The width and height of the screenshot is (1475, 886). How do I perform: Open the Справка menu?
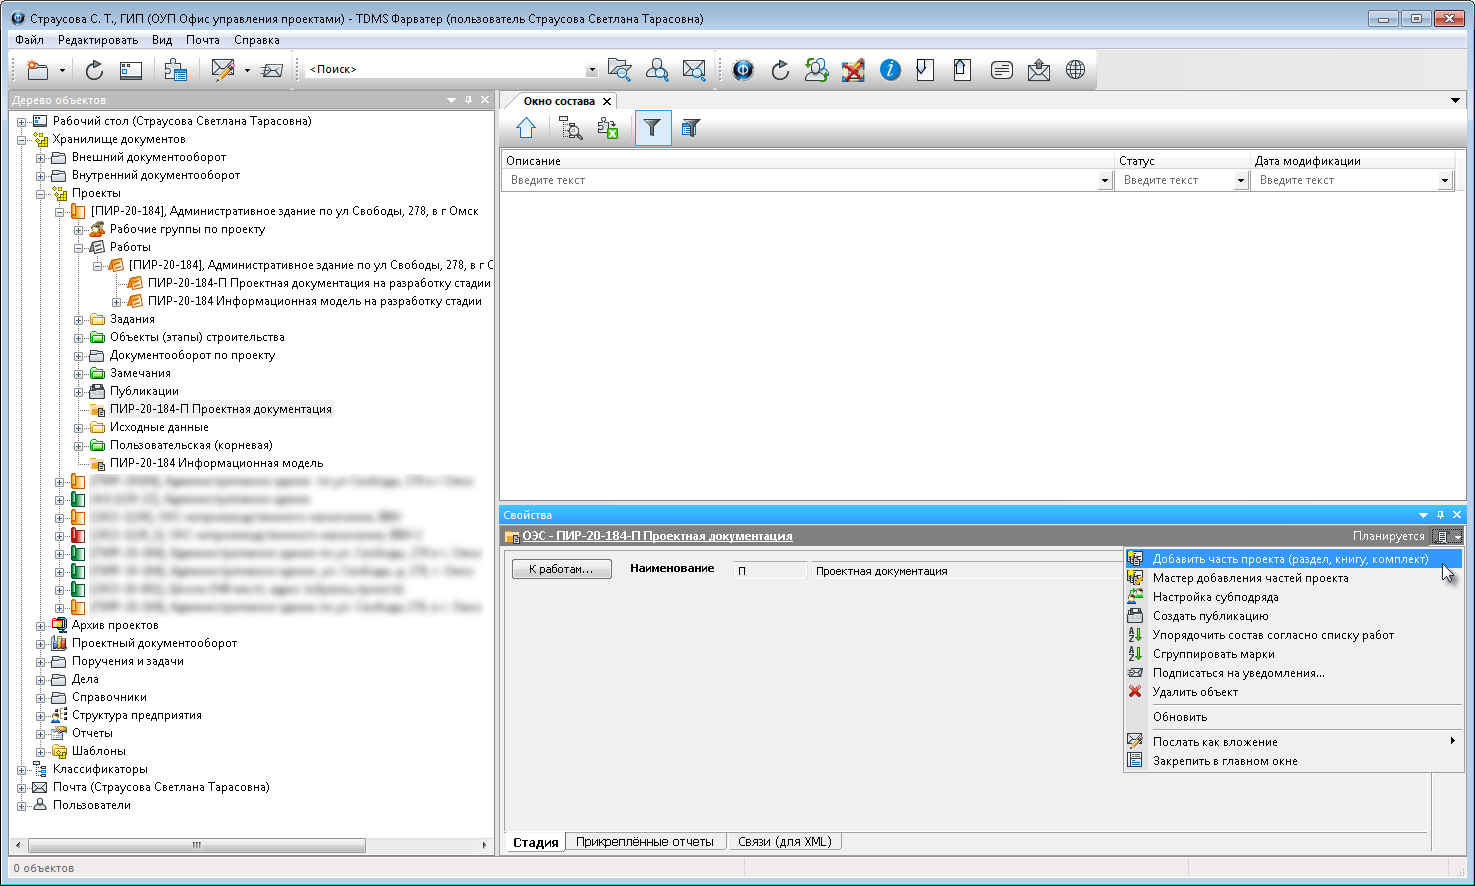(x=257, y=40)
